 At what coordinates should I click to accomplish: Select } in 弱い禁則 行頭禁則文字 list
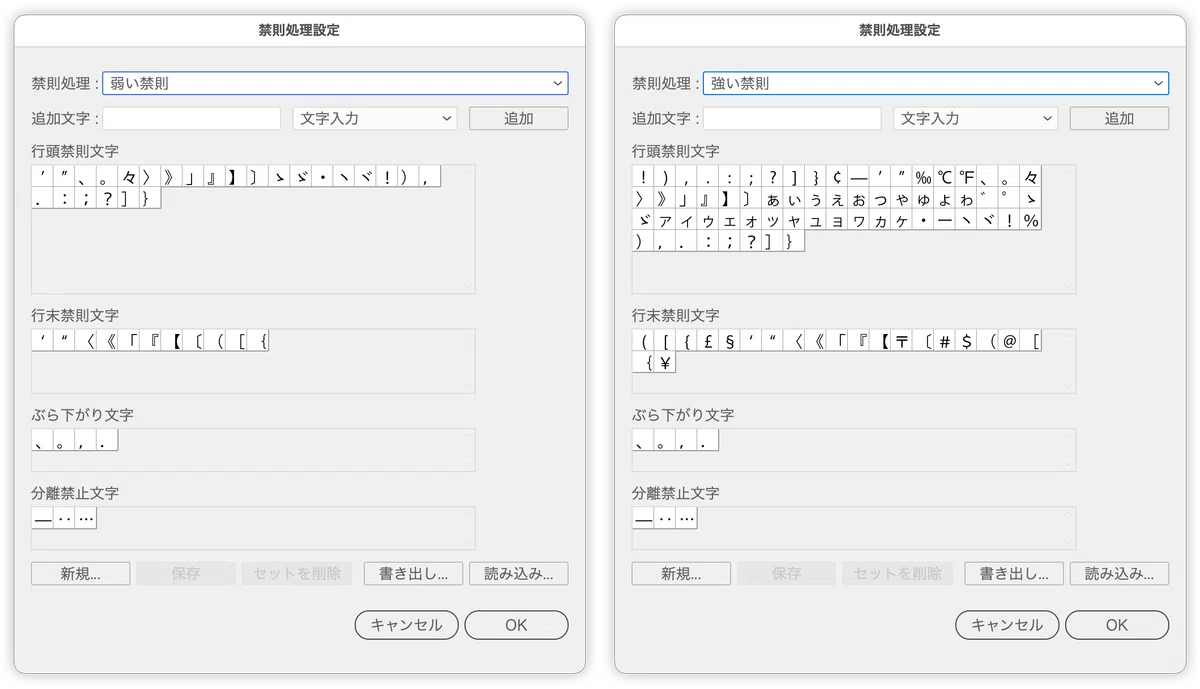click(150, 198)
